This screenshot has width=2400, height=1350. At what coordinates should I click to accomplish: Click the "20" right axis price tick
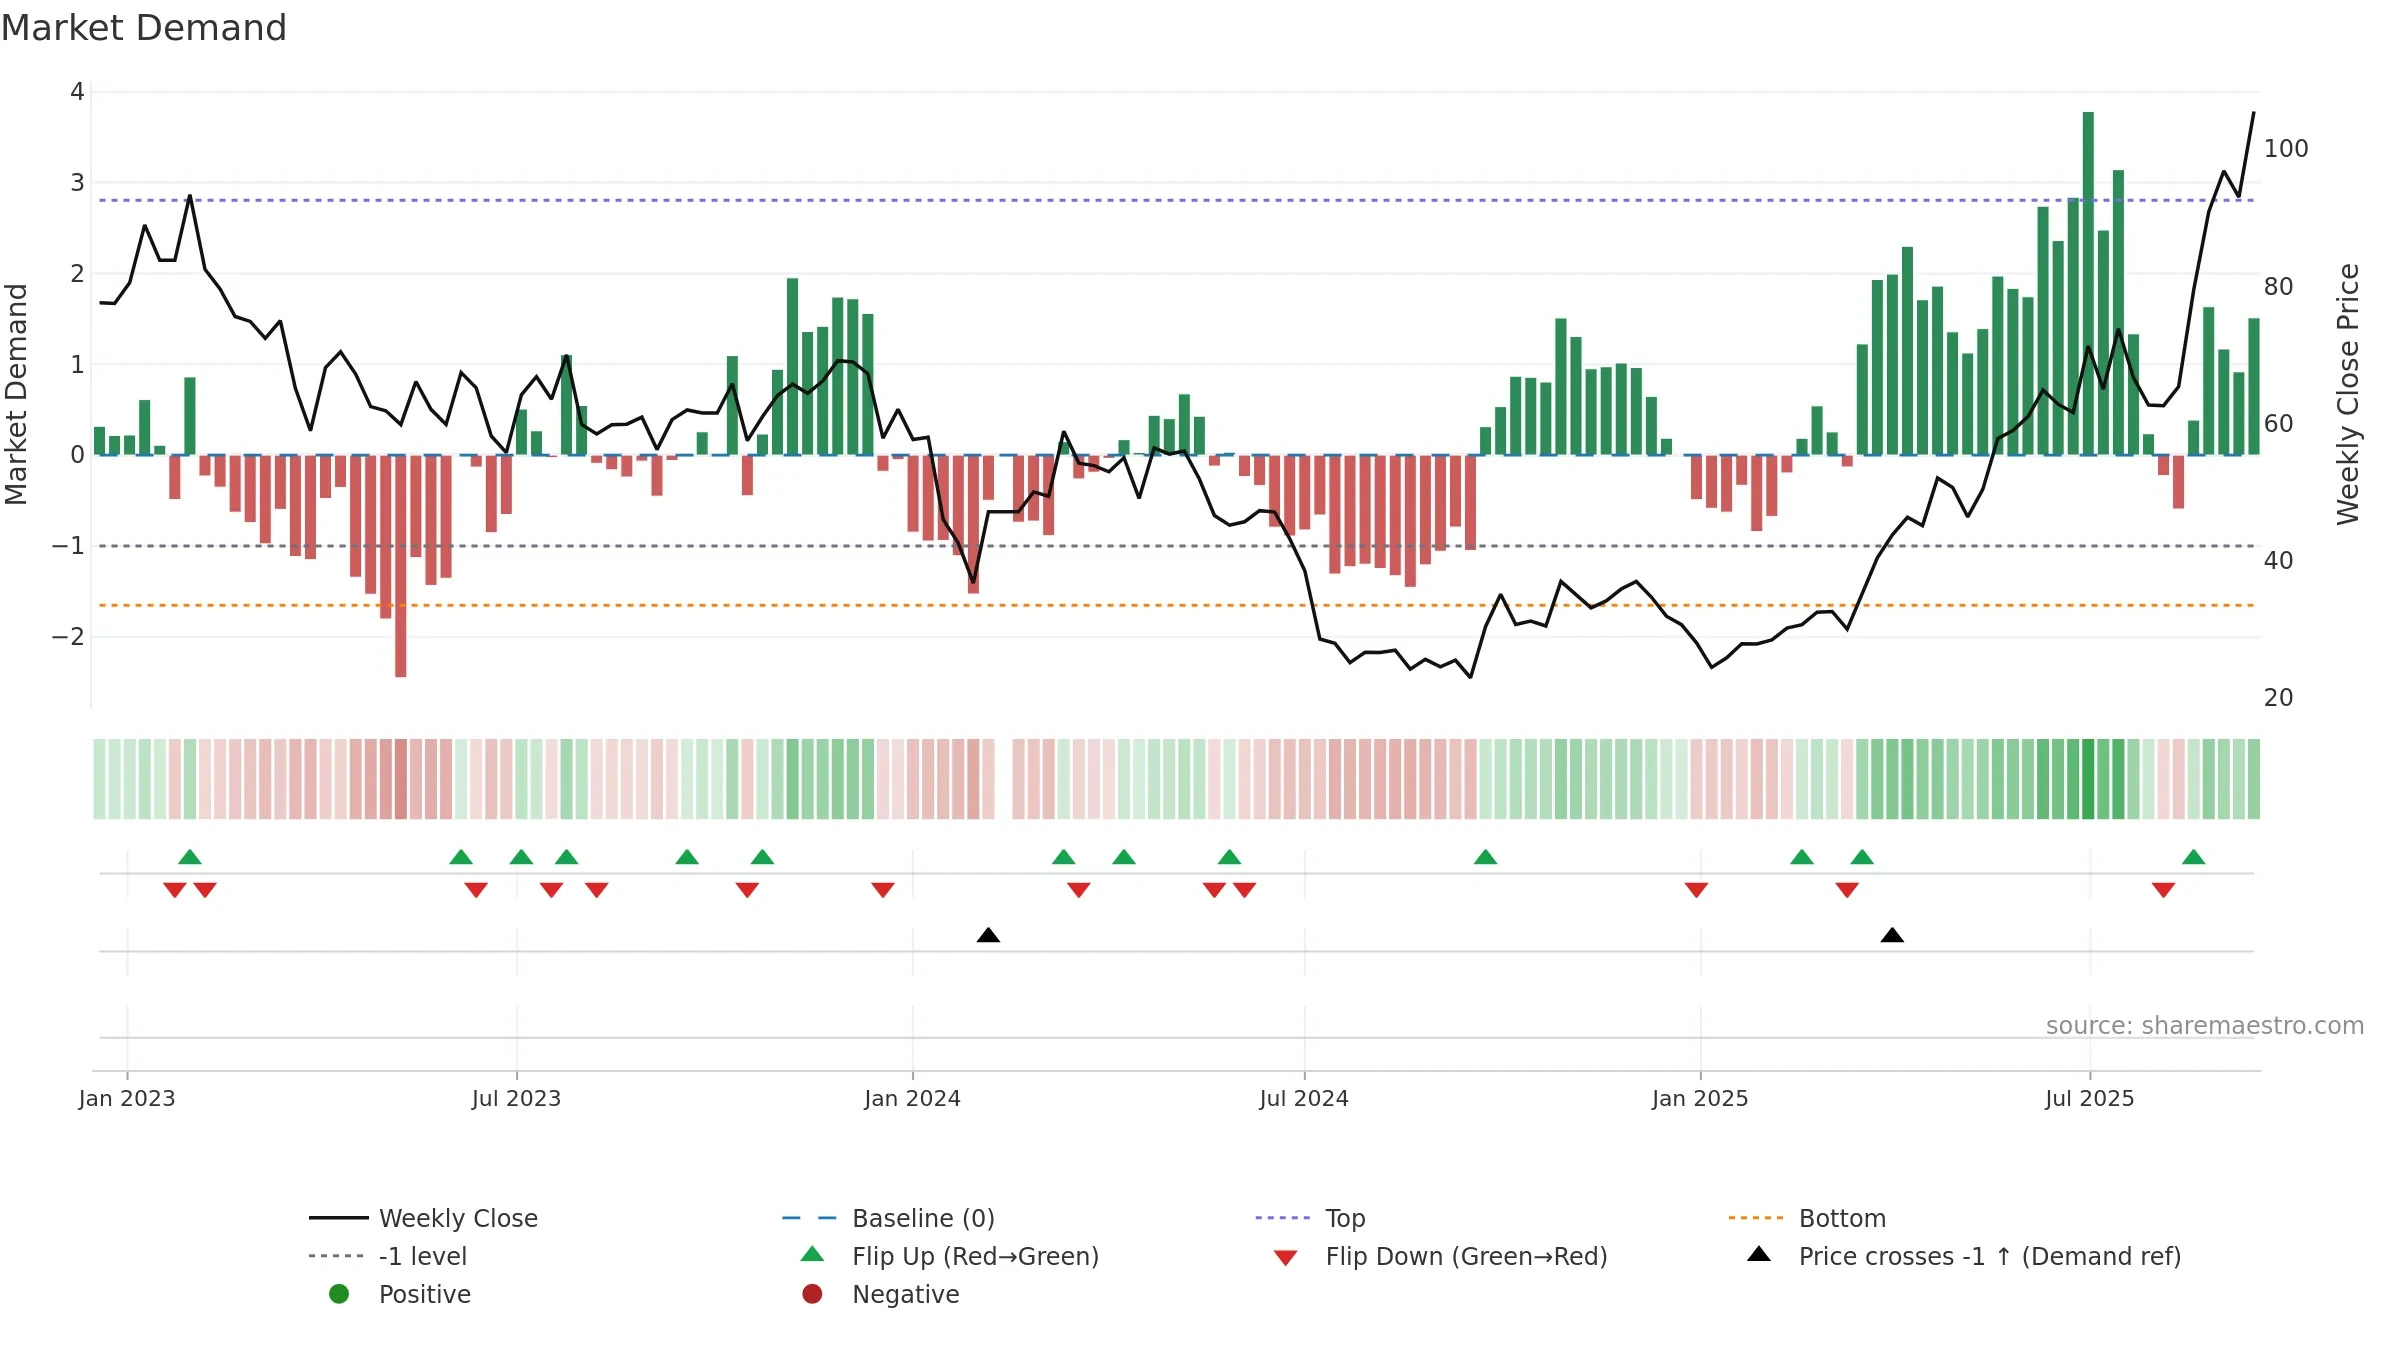click(x=2279, y=698)
